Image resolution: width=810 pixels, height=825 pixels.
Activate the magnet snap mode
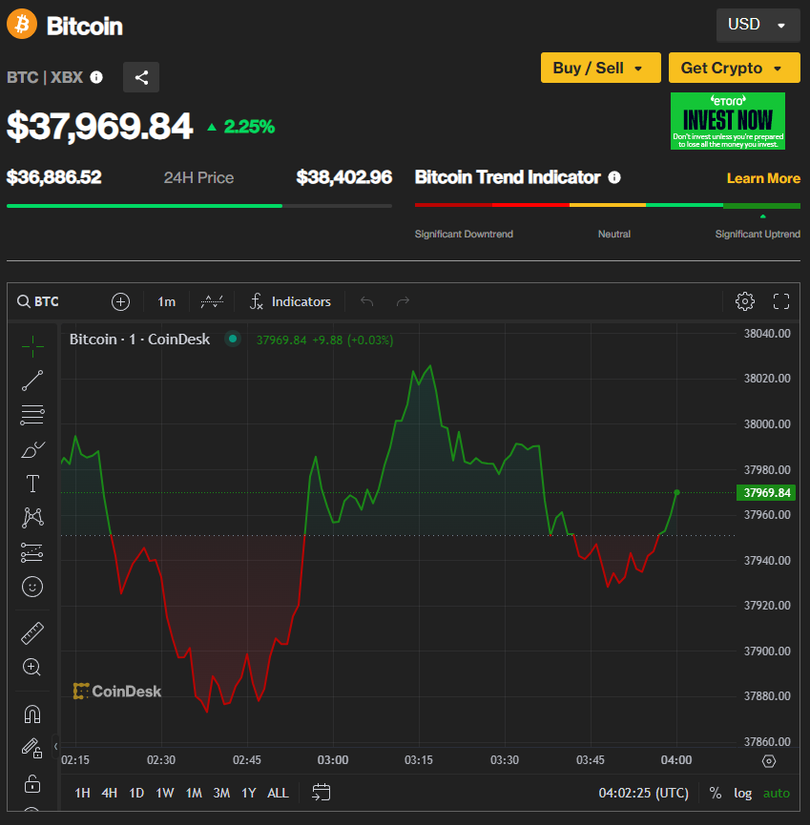coord(32,714)
